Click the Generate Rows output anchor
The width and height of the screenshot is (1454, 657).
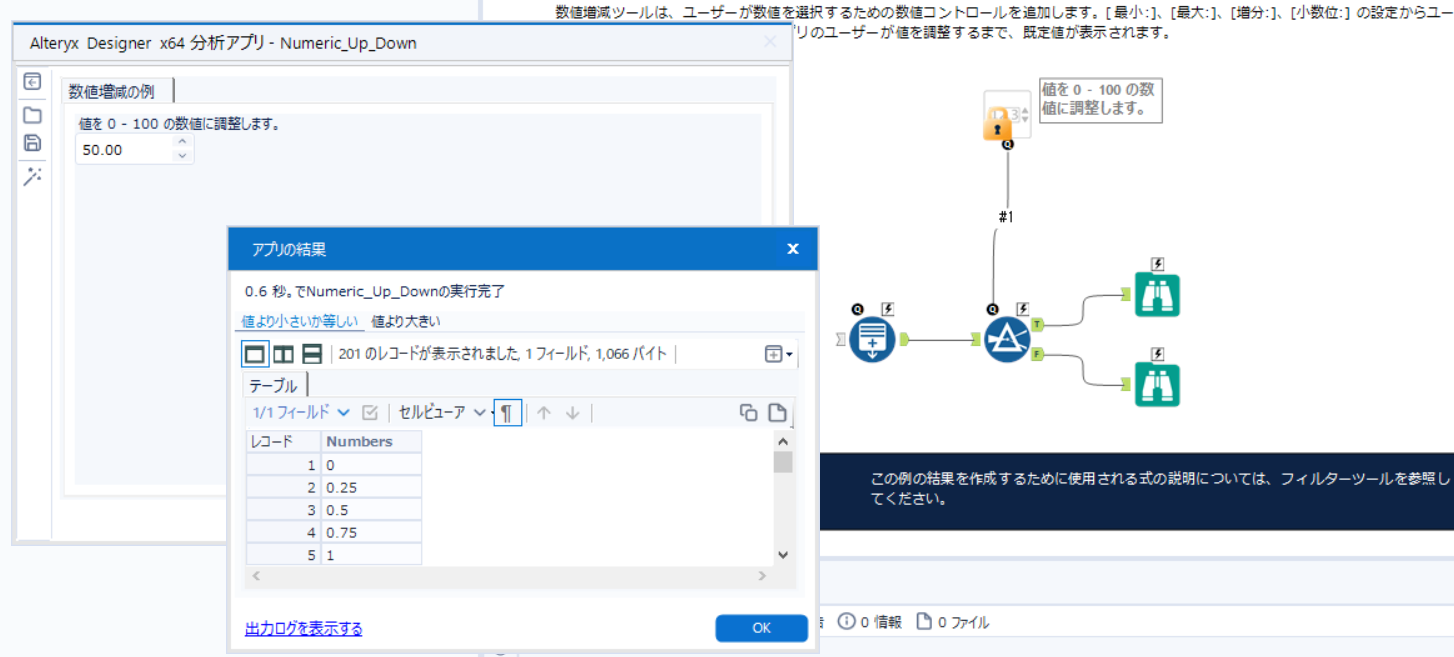pos(904,340)
